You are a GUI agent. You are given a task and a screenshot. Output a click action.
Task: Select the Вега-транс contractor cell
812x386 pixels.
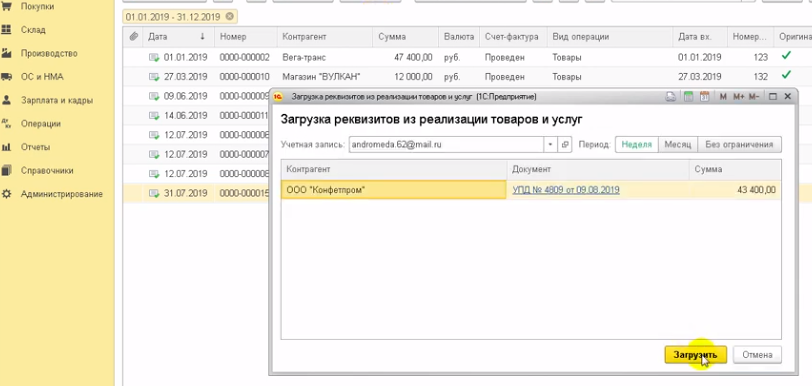pos(325,57)
